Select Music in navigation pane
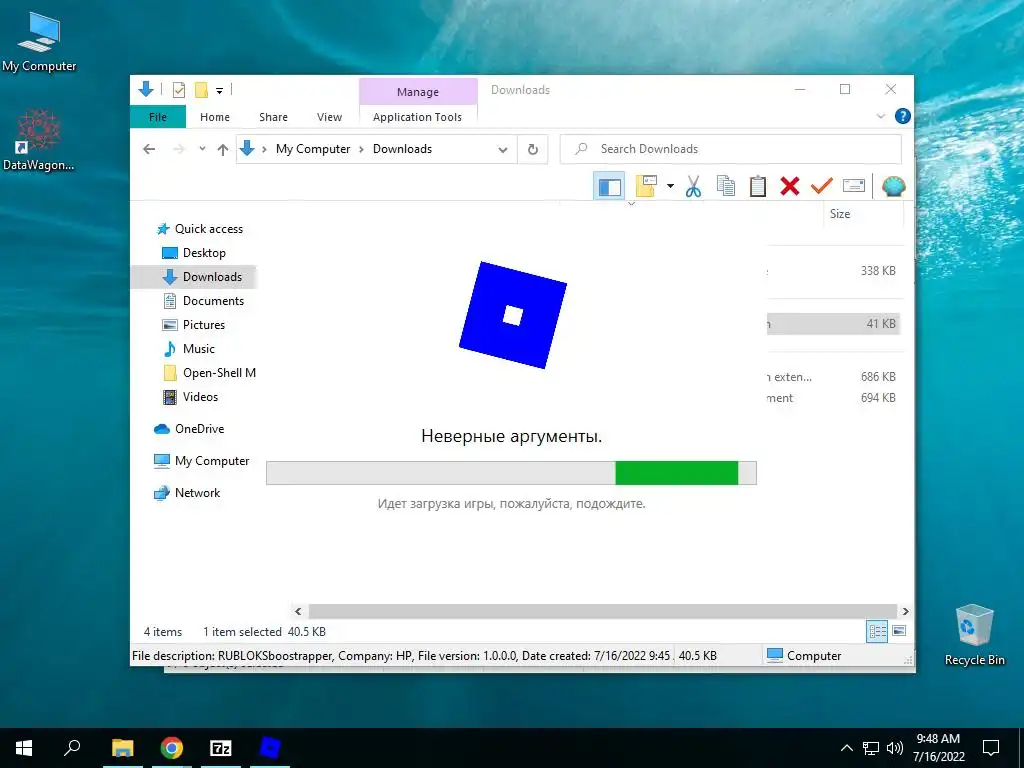Image resolution: width=1024 pixels, height=768 pixels. tap(199, 349)
